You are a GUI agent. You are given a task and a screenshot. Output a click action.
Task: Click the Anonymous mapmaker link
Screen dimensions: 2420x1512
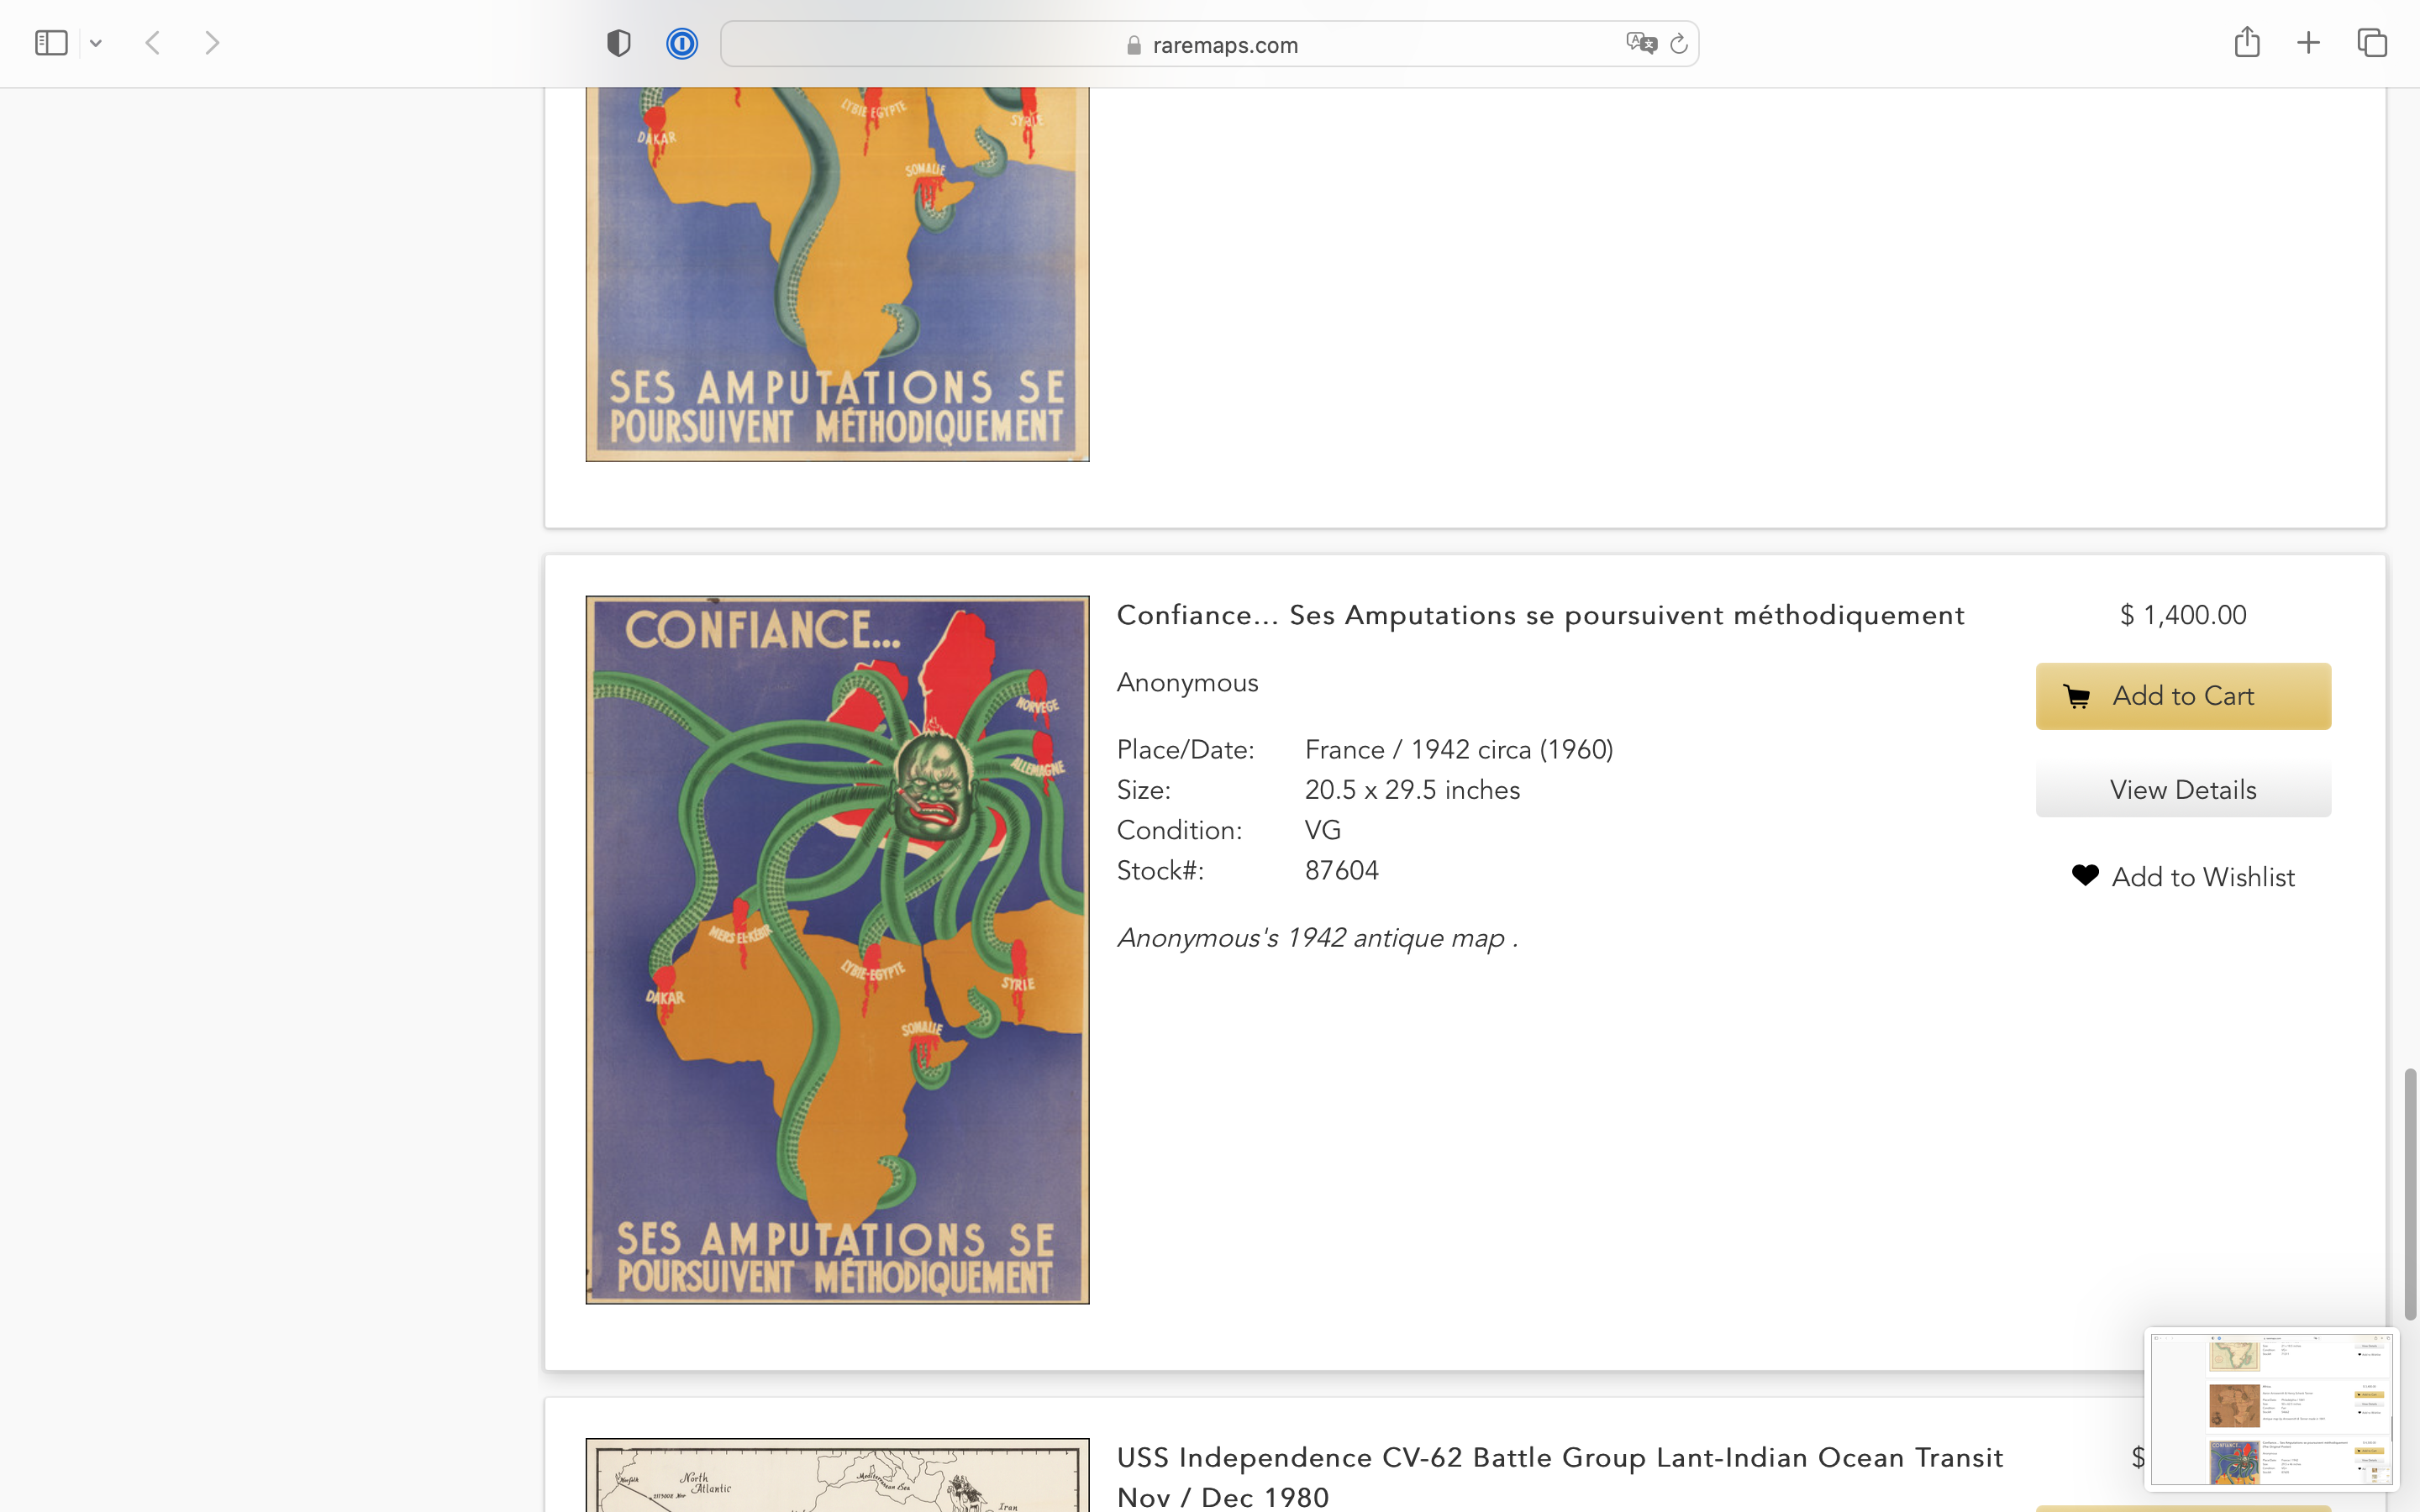[x=1187, y=682]
